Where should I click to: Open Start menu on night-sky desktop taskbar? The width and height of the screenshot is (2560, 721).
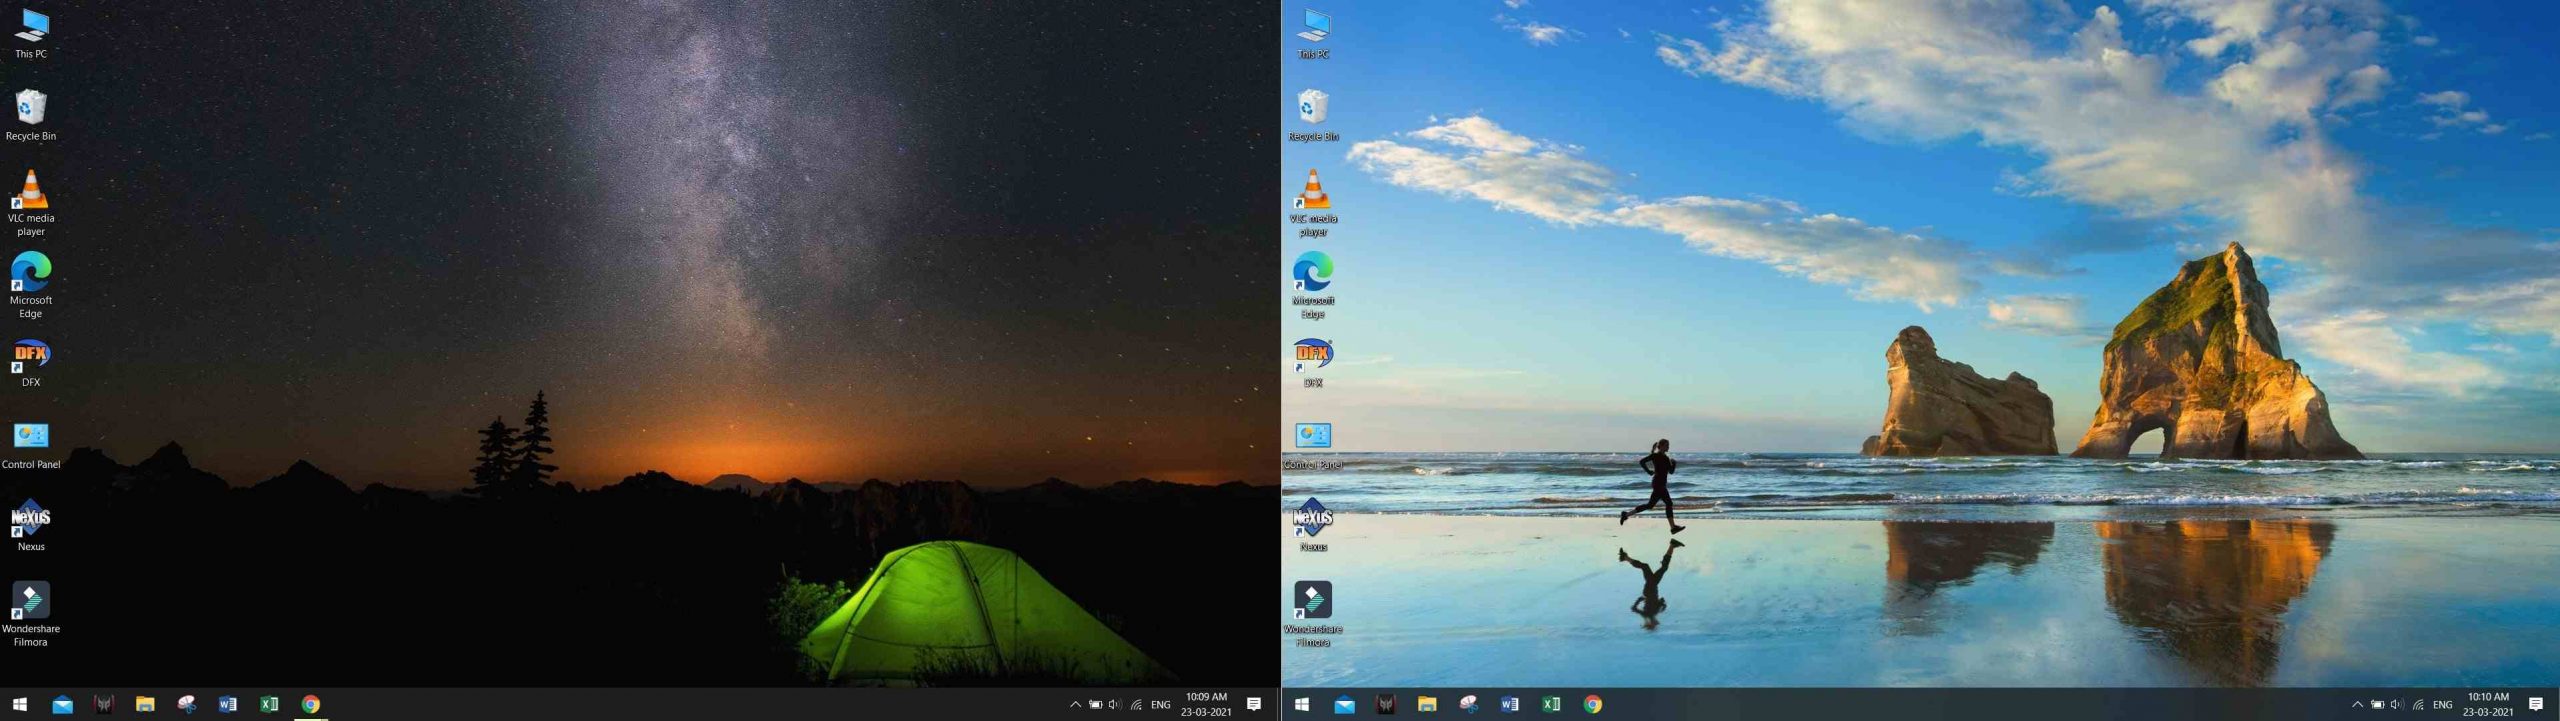pos(20,704)
